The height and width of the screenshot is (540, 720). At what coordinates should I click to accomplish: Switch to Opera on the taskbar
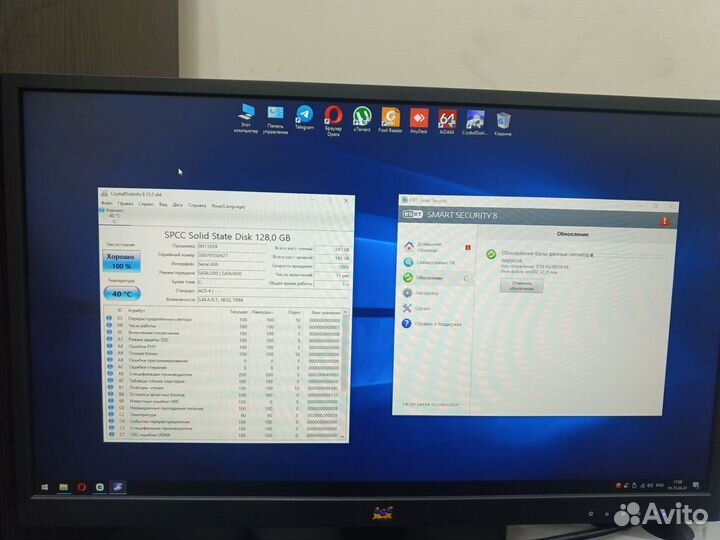[82, 487]
